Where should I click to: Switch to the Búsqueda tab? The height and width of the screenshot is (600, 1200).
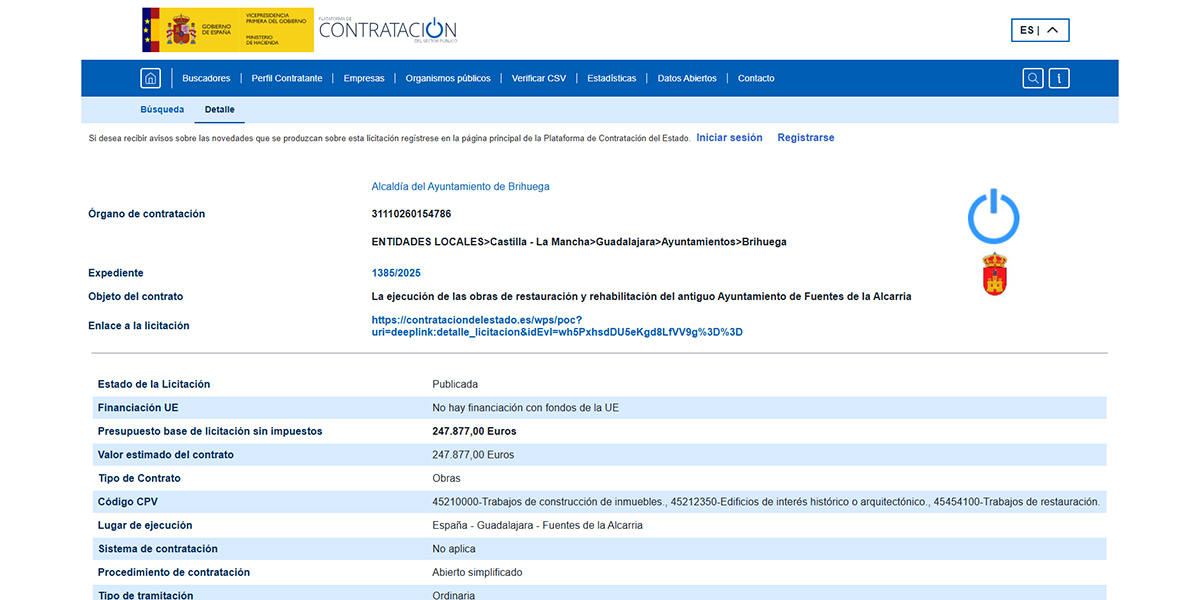162,109
